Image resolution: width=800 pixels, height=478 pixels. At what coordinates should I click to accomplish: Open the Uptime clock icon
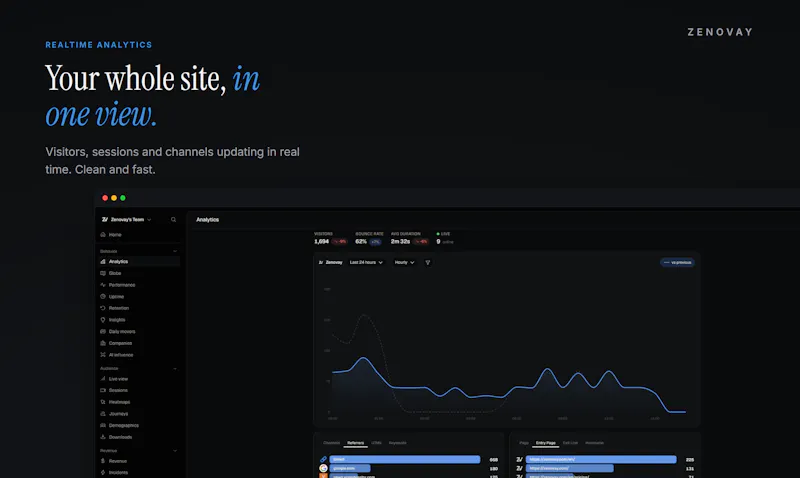103,296
